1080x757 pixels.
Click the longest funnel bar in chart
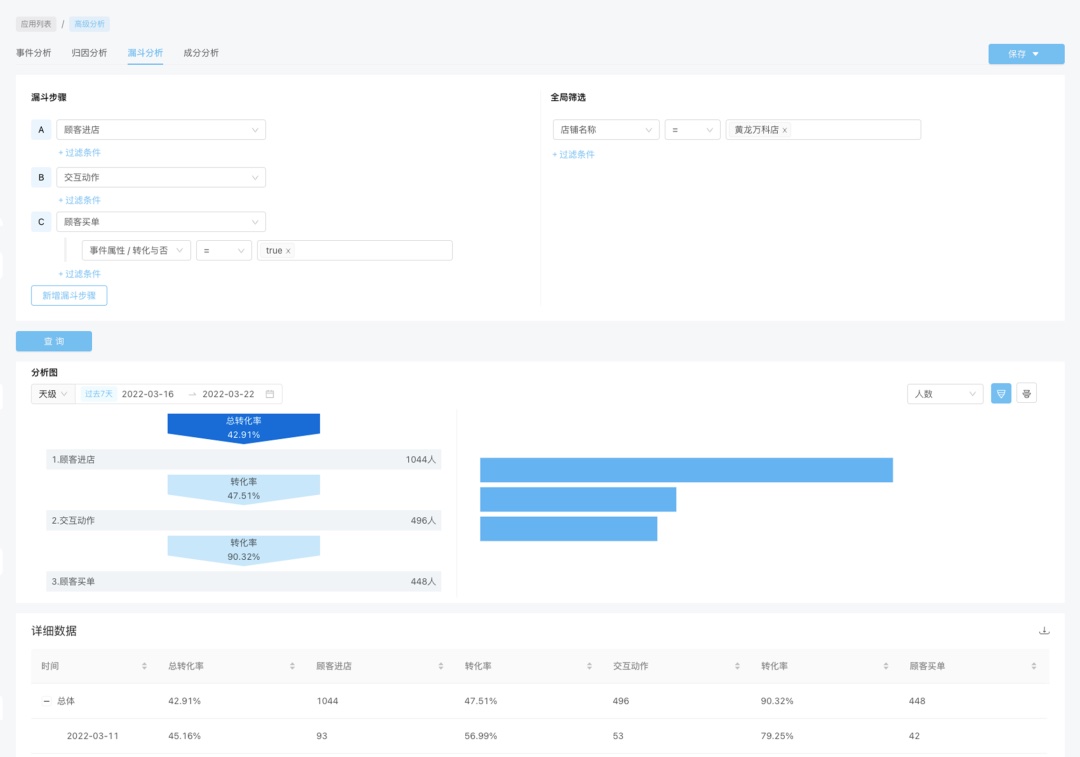[686, 470]
